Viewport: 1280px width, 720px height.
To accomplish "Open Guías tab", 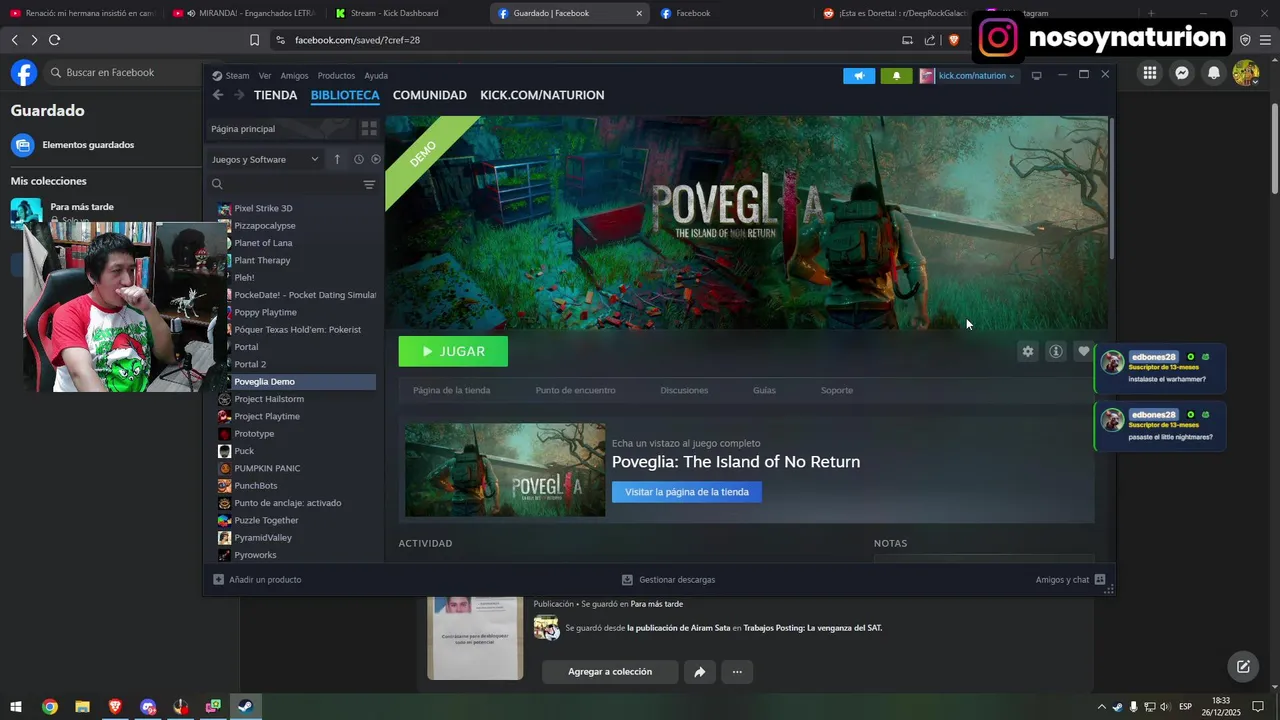I will [x=764, y=390].
